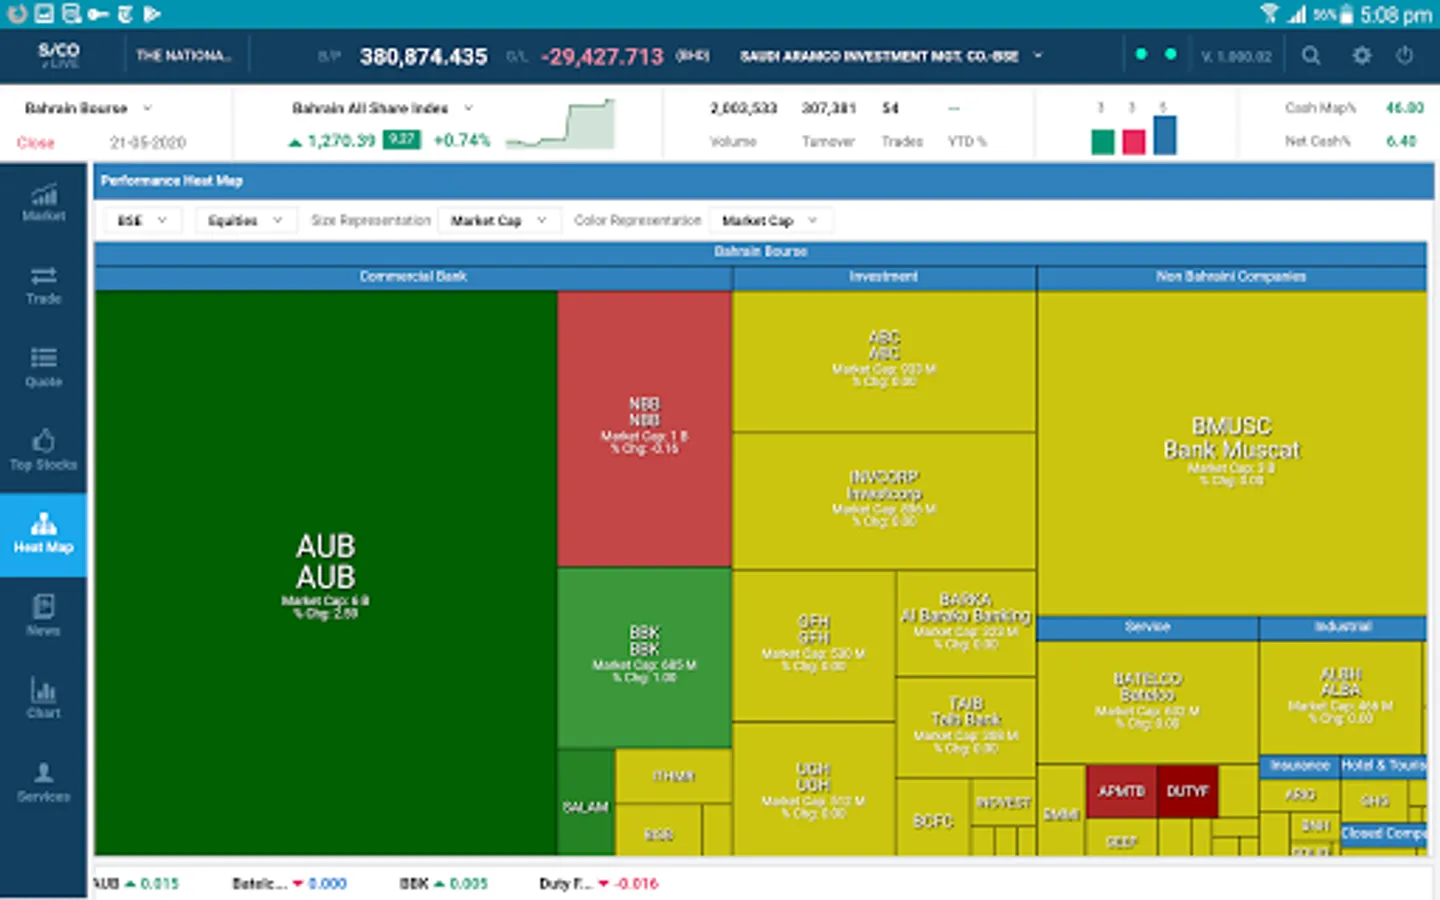Click the Non Bahraini Companies header
Viewport: 1440px width, 900px height.
[1232, 277]
